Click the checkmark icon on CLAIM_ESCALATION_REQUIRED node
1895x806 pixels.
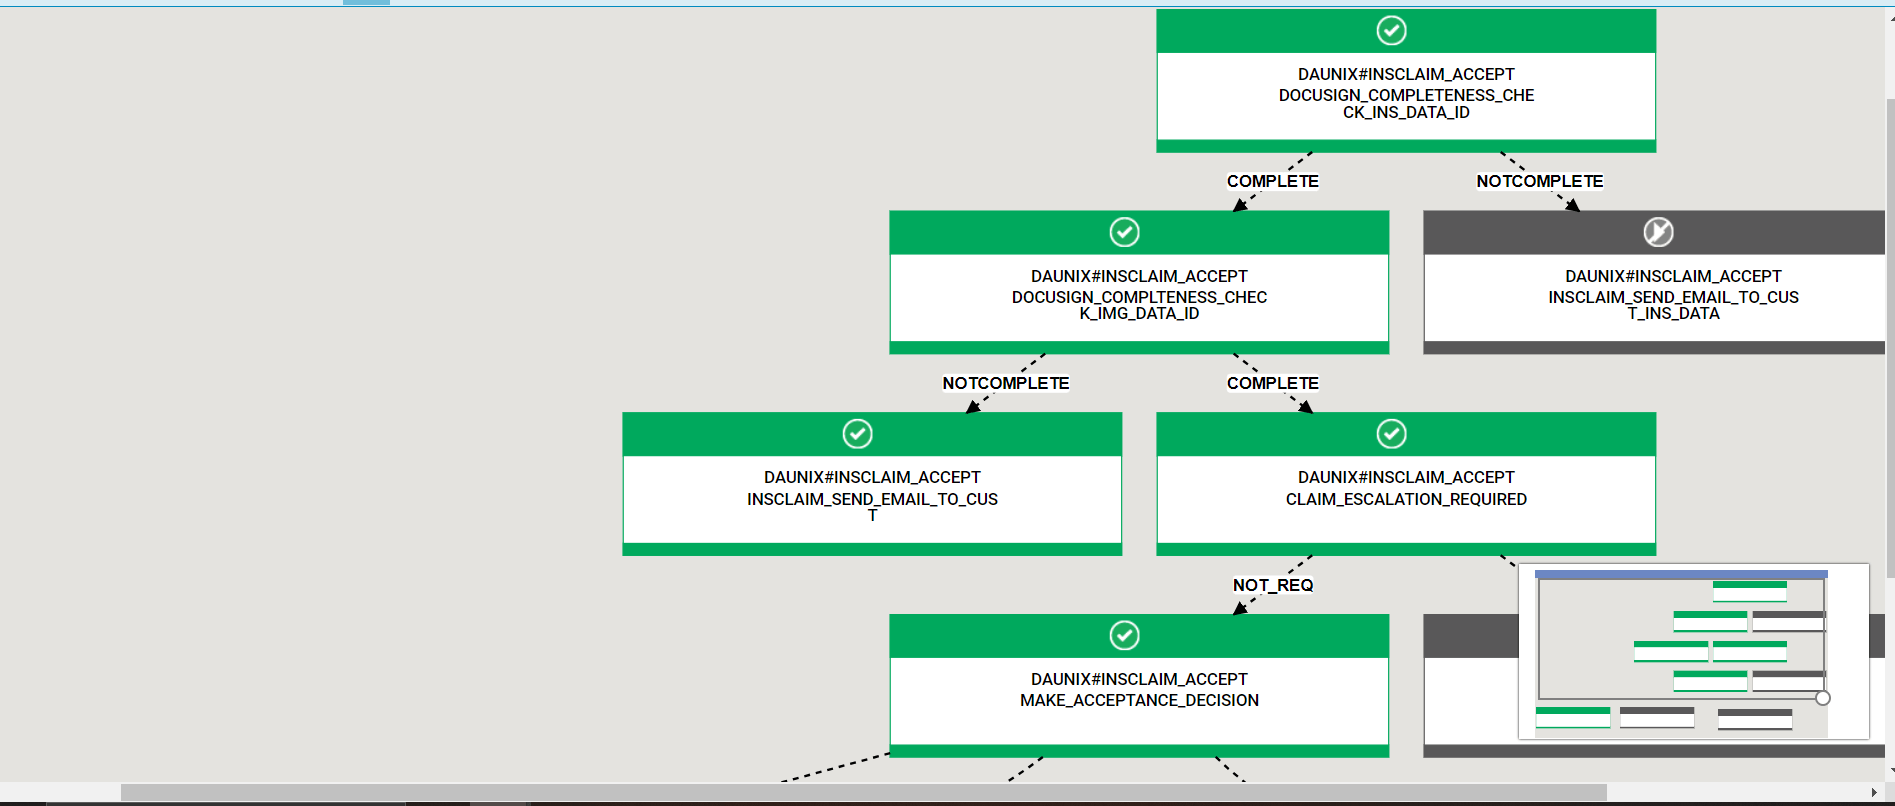point(1391,434)
